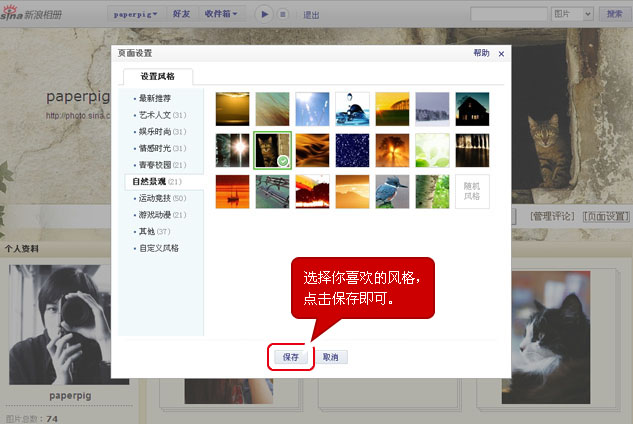The image size is (633, 424).
Task: Select the 艺术人文 category
Action: point(162,115)
